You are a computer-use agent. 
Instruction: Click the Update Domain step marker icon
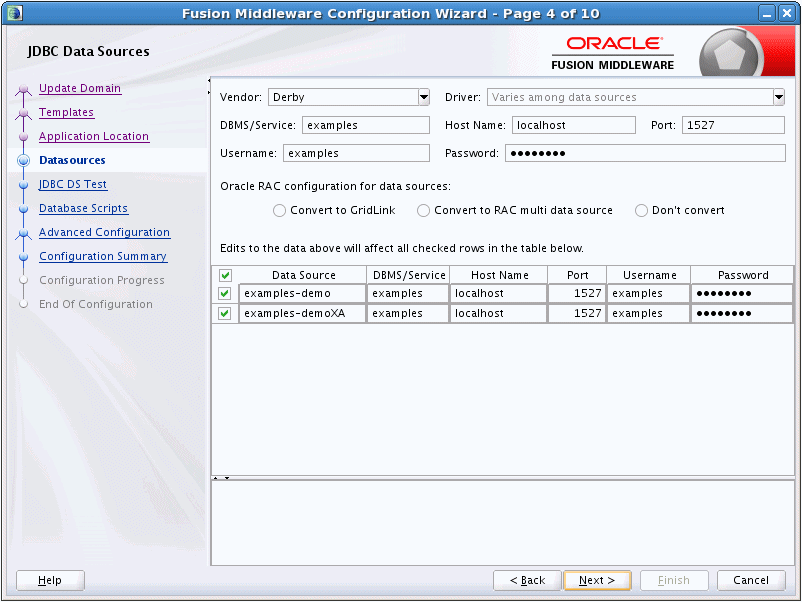tap(23, 90)
